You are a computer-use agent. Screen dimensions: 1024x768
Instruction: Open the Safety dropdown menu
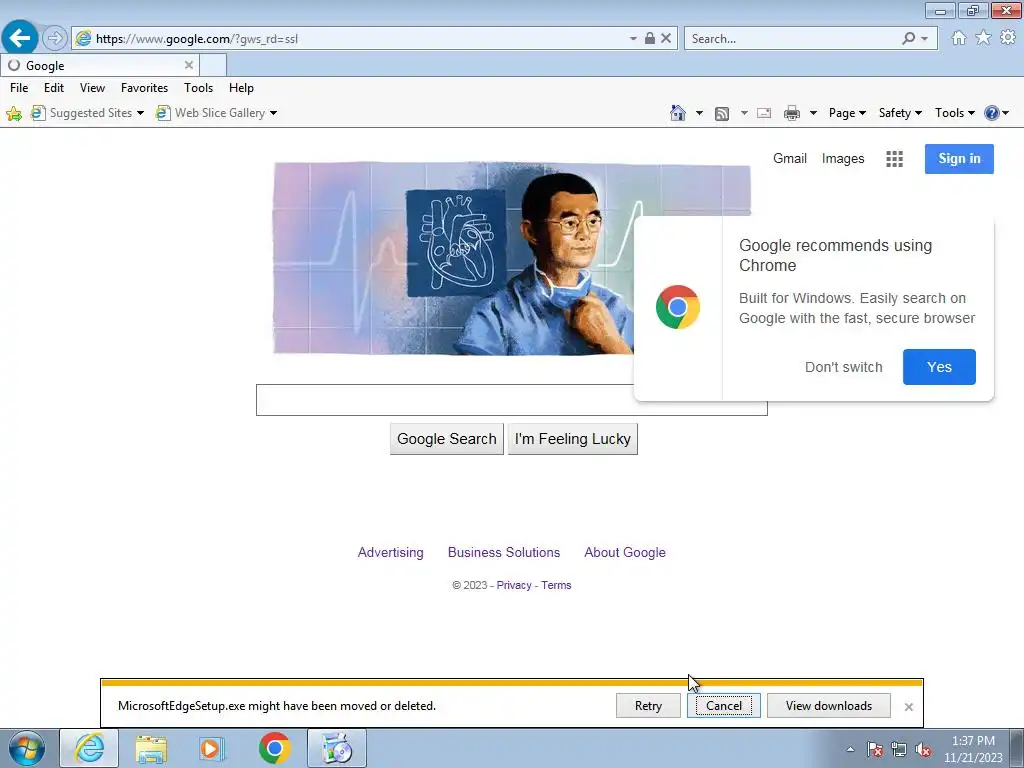[x=900, y=113]
